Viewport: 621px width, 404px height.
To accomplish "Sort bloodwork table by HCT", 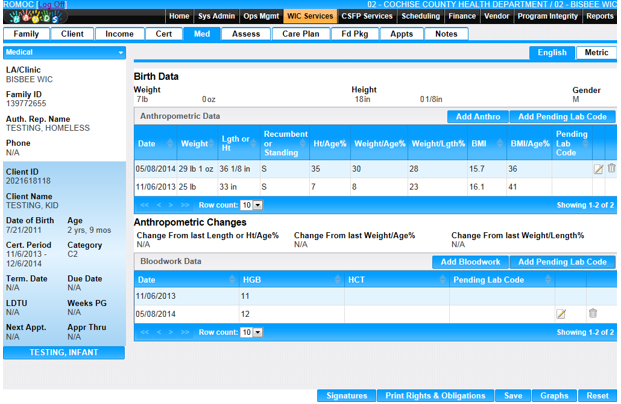I will 443,280.
